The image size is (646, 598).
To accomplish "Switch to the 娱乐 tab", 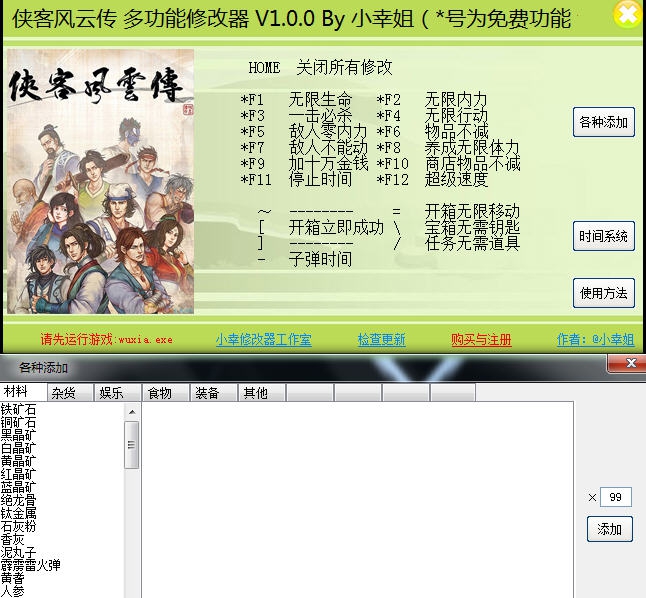I will click(118, 393).
